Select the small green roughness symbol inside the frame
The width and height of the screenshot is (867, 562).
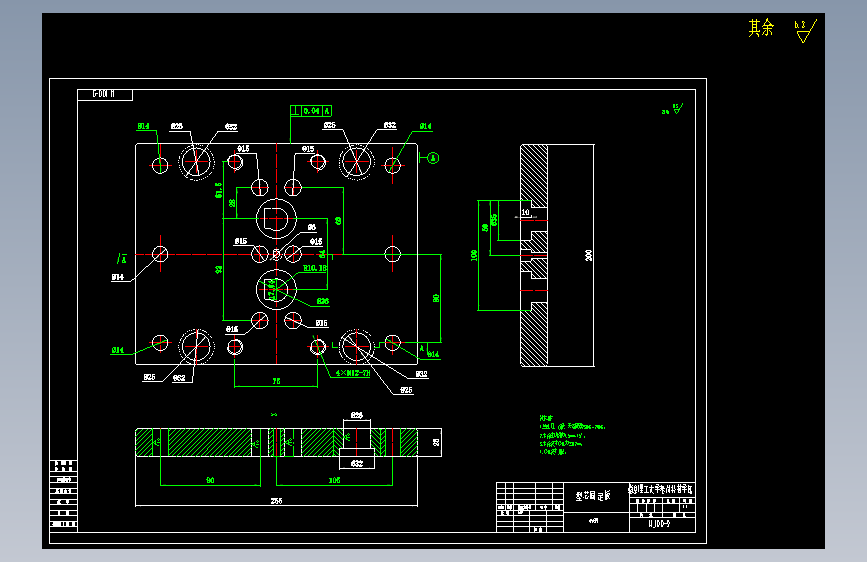coord(673,109)
